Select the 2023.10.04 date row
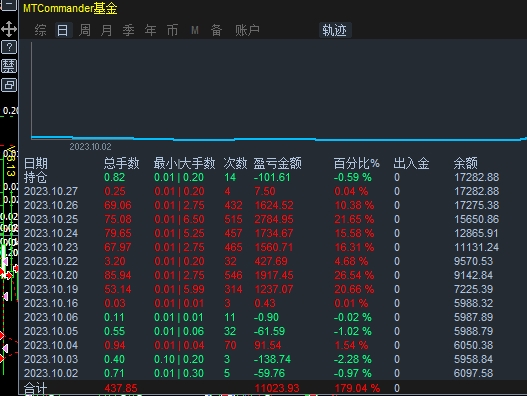The height and width of the screenshot is (396, 527). click(51, 345)
